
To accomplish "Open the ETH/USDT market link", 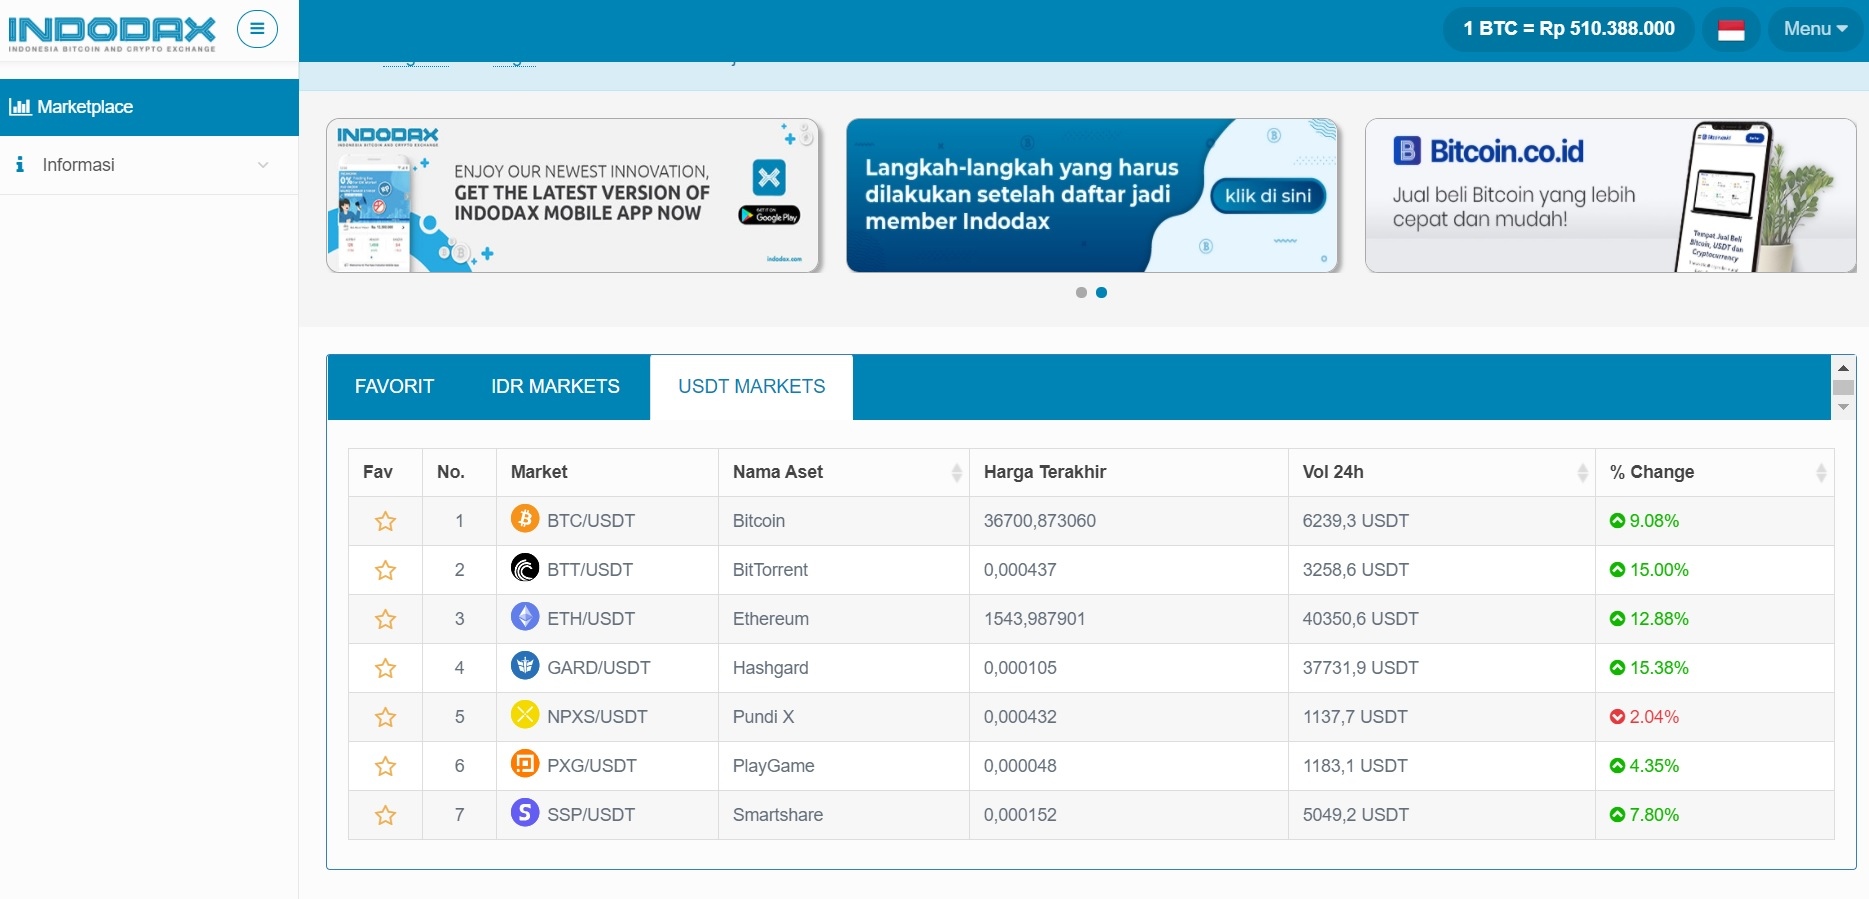I will click(x=591, y=619).
